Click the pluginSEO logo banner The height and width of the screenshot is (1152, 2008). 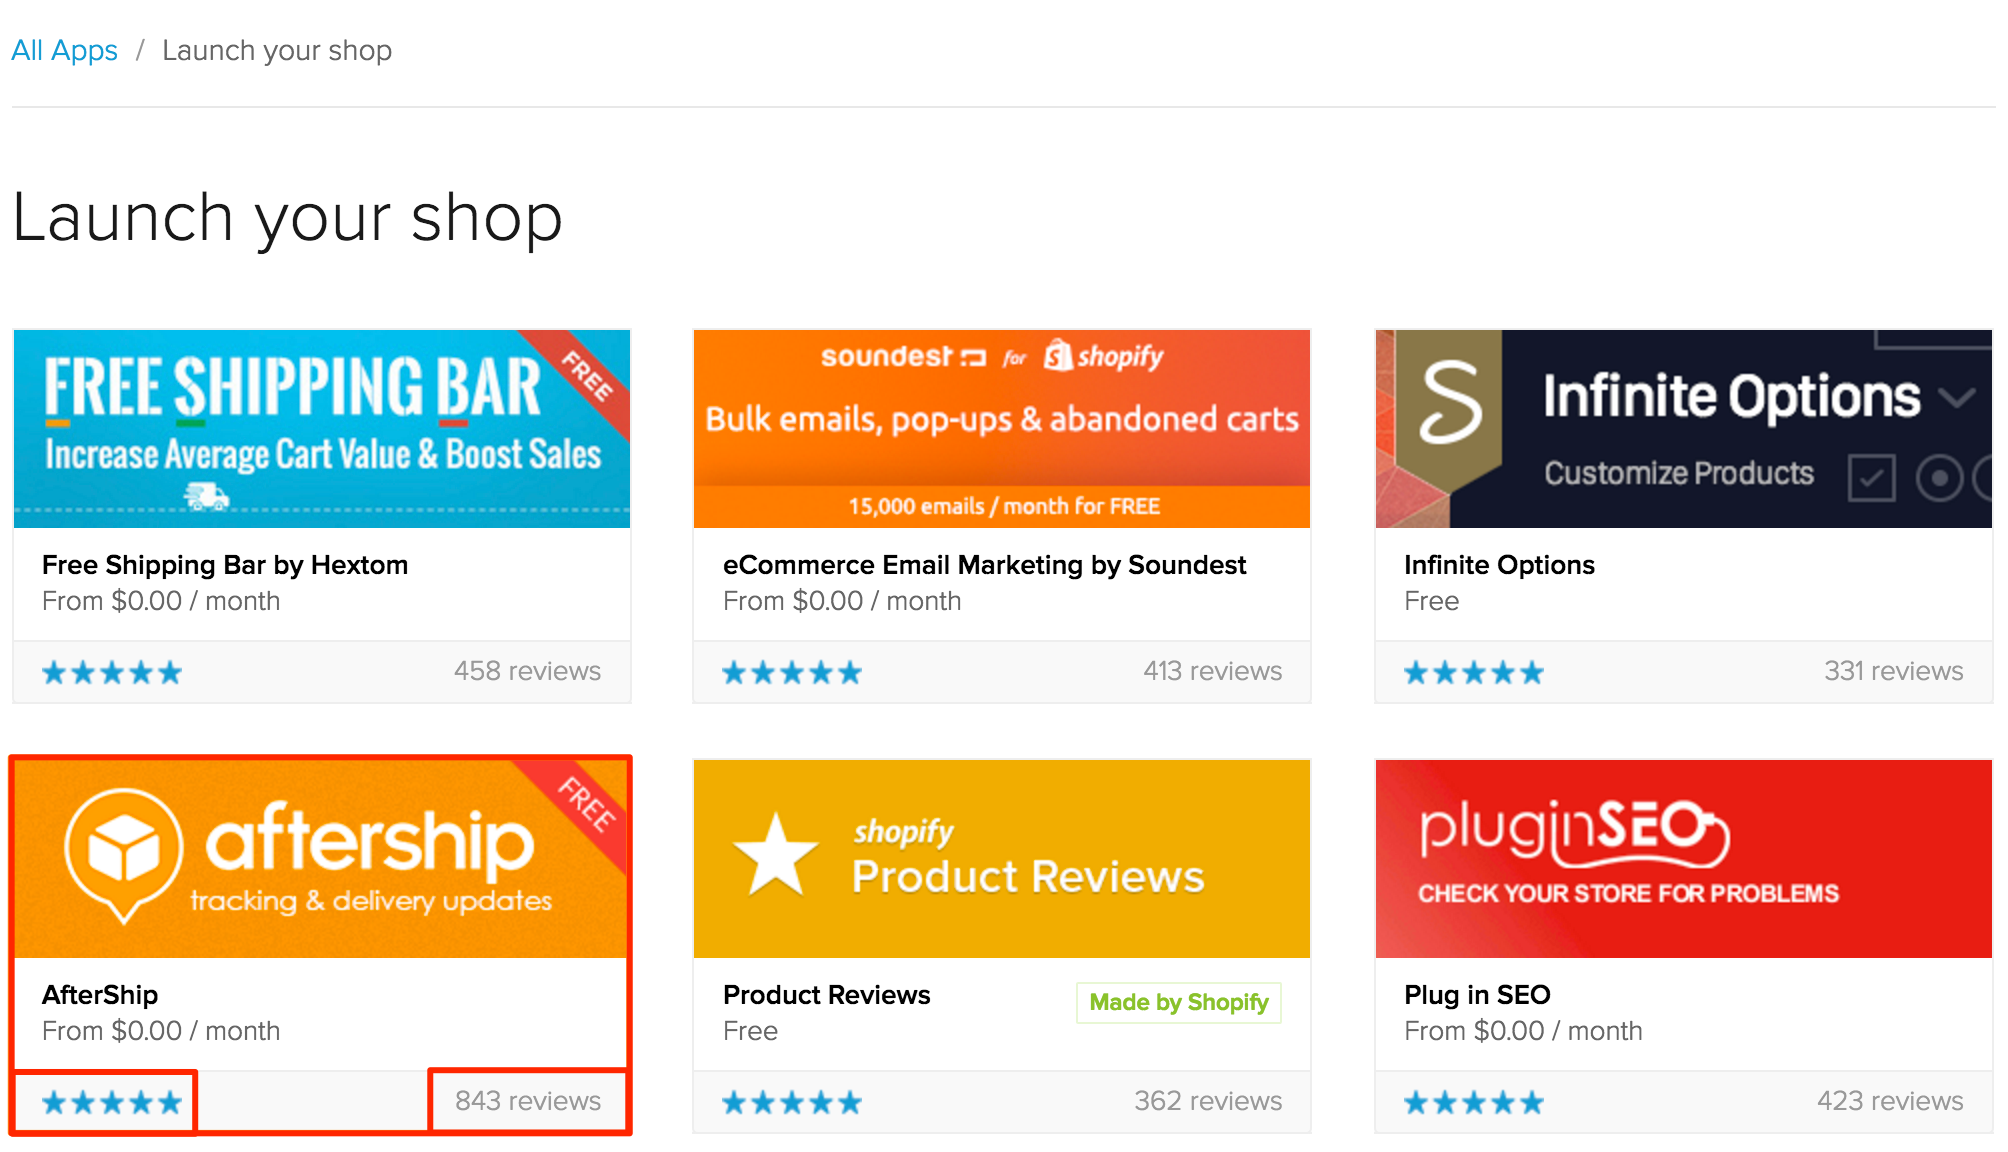click(1575, 832)
